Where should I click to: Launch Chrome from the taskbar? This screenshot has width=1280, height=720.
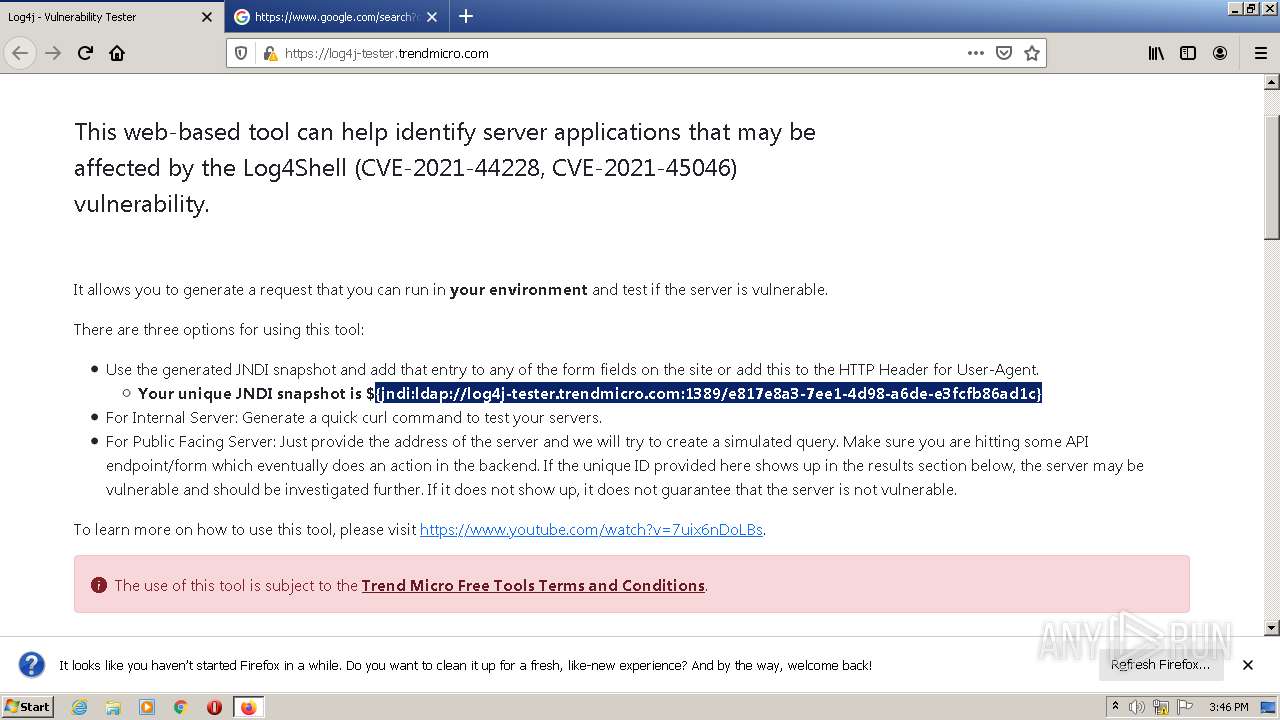[x=181, y=707]
